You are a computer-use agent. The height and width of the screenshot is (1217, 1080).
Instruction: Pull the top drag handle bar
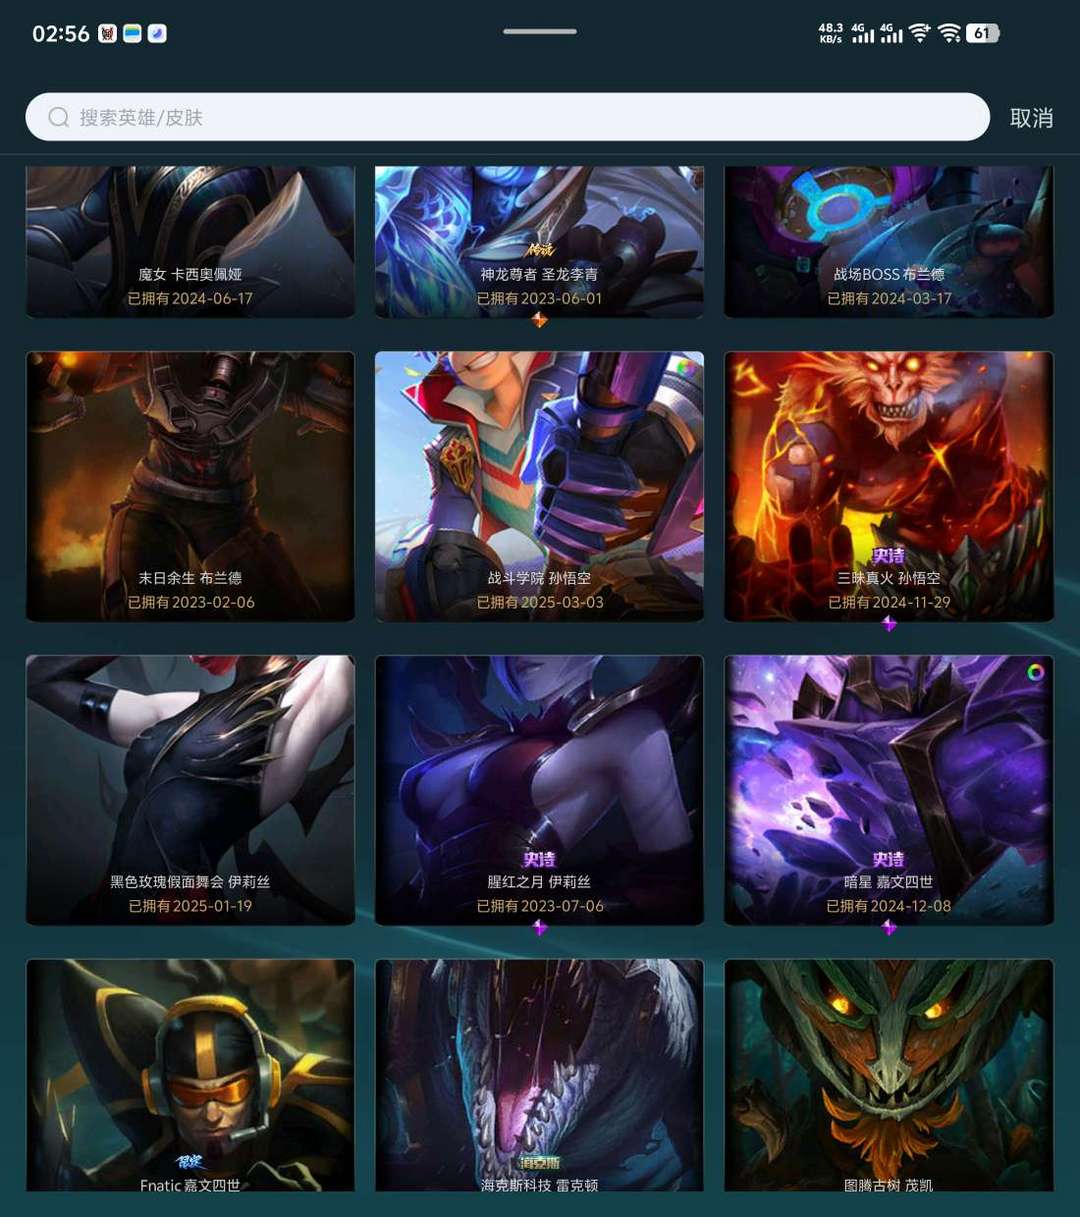[540, 31]
